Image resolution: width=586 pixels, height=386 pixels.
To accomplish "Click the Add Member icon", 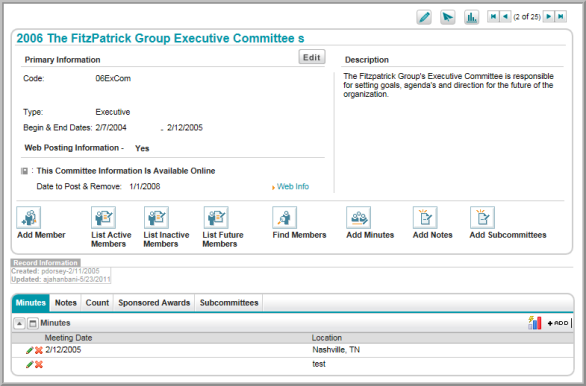I will click(x=28, y=217).
